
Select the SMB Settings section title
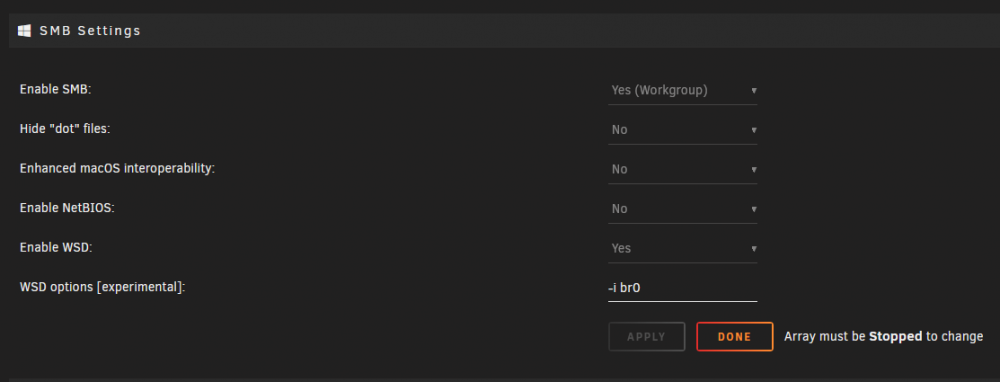pos(90,31)
